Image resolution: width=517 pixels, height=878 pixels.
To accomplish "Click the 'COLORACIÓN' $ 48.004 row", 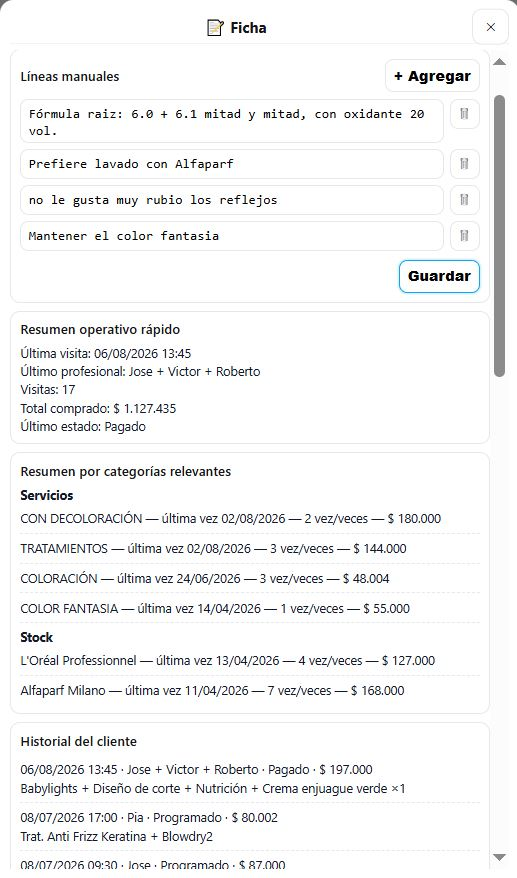I will [250, 578].
